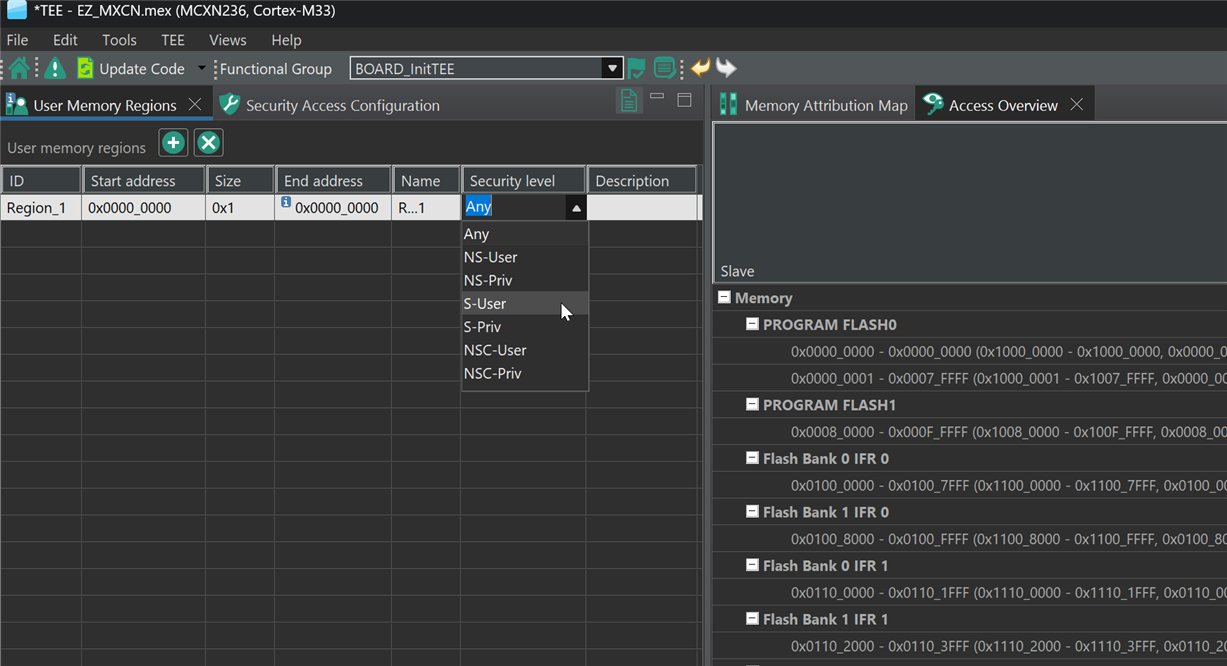The height and width of the screenshot is (666, 1227).
Task: Maximize the User Memory Regions panel
Action: point(685,99)
